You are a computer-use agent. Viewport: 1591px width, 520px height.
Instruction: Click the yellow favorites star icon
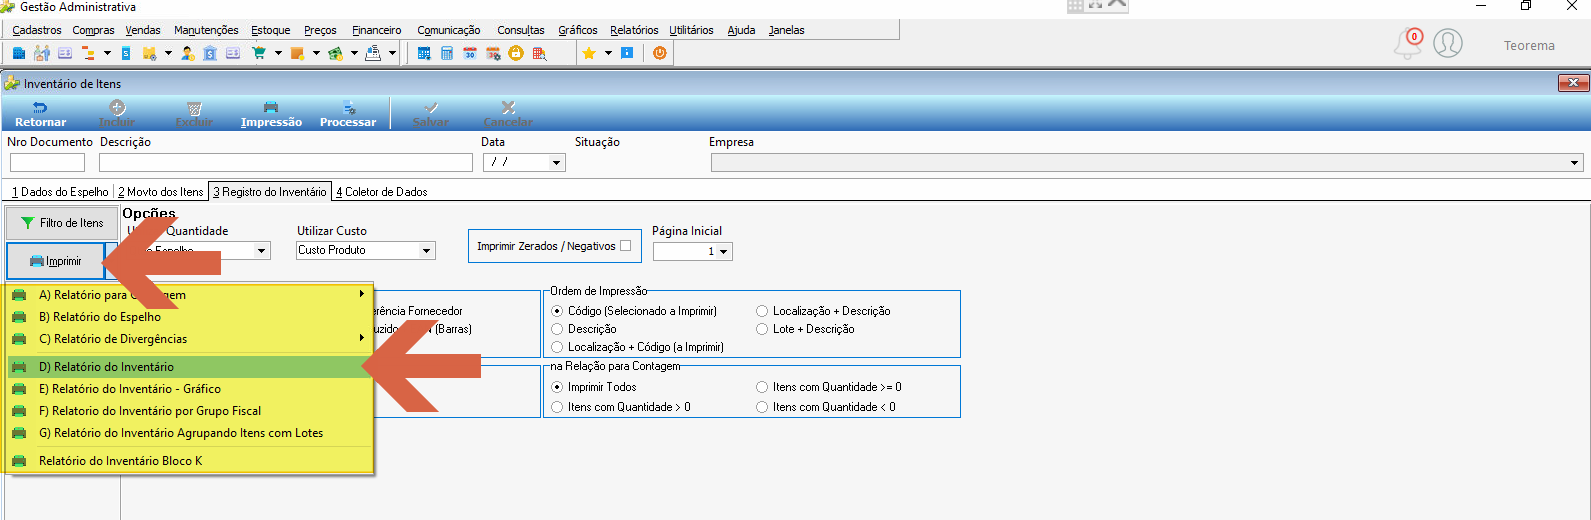[589, 53]
